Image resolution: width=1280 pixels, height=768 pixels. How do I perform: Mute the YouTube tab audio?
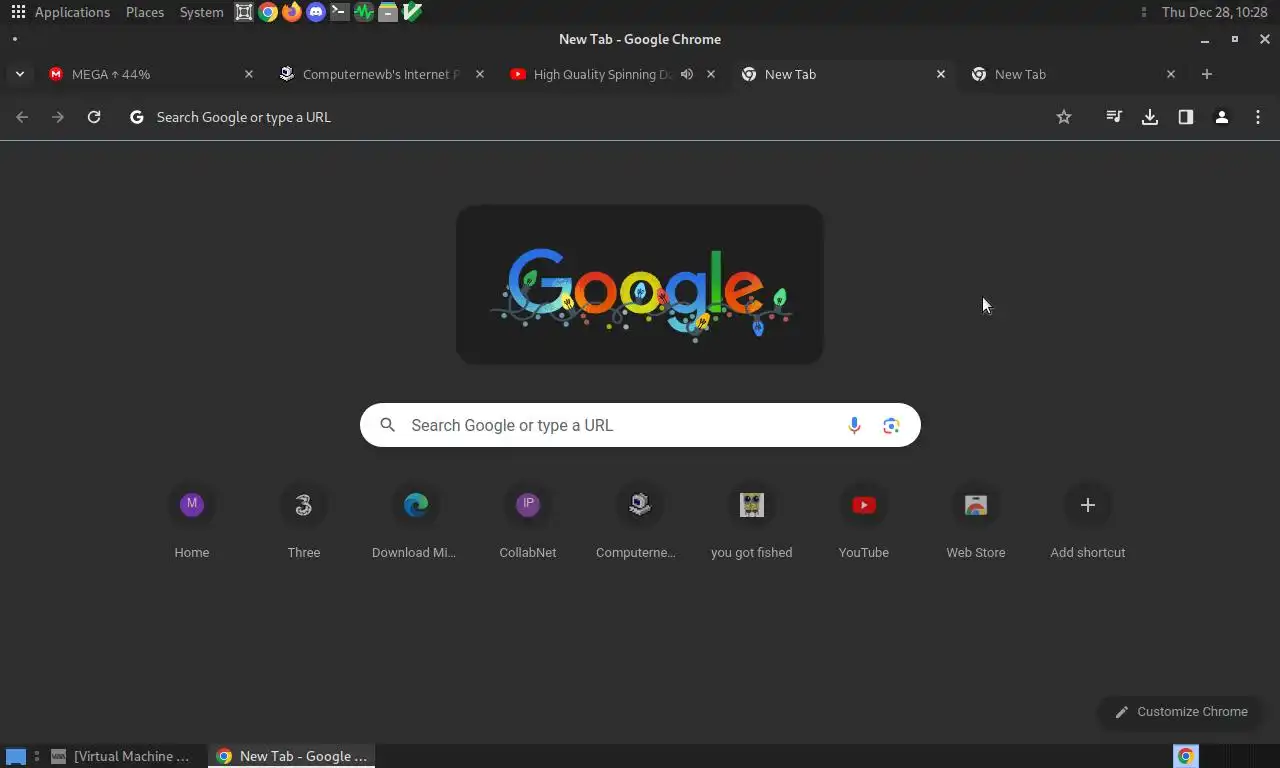(687, 74)
